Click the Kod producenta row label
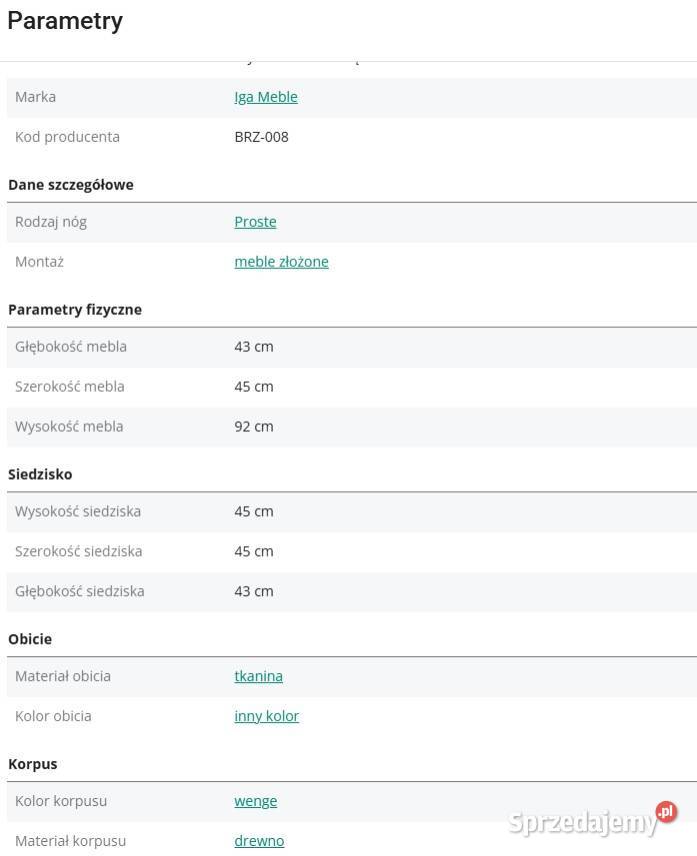The image size is (697, 856). tap(67, 137)
